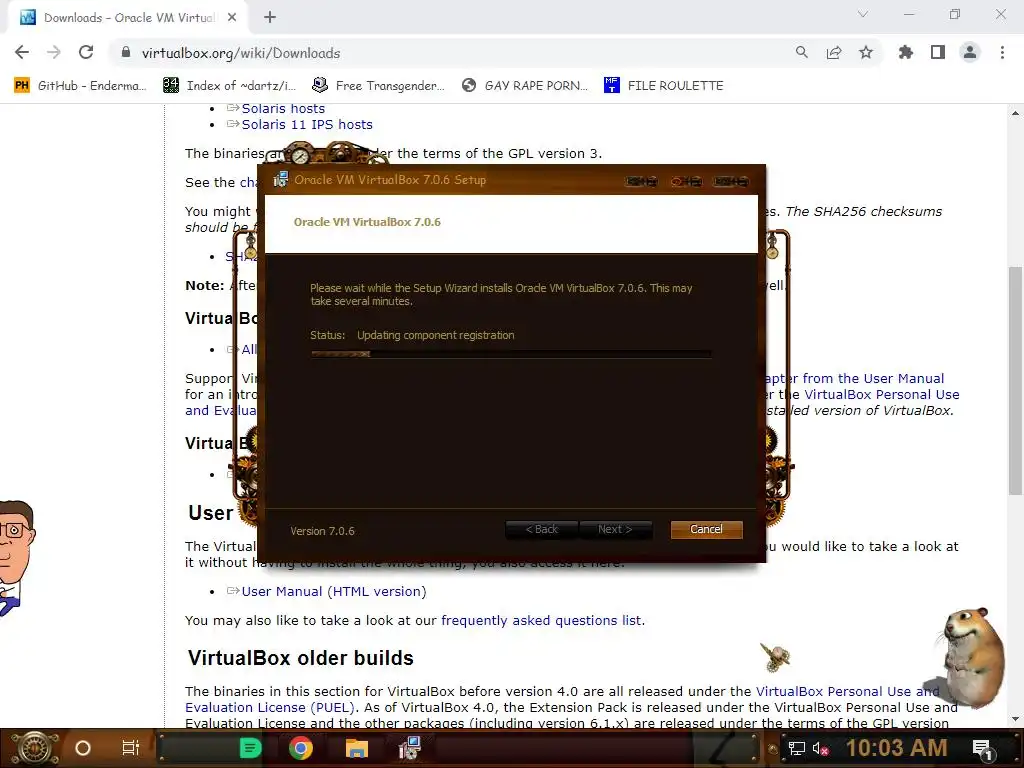Open the notification center icon

click(982, 748)
